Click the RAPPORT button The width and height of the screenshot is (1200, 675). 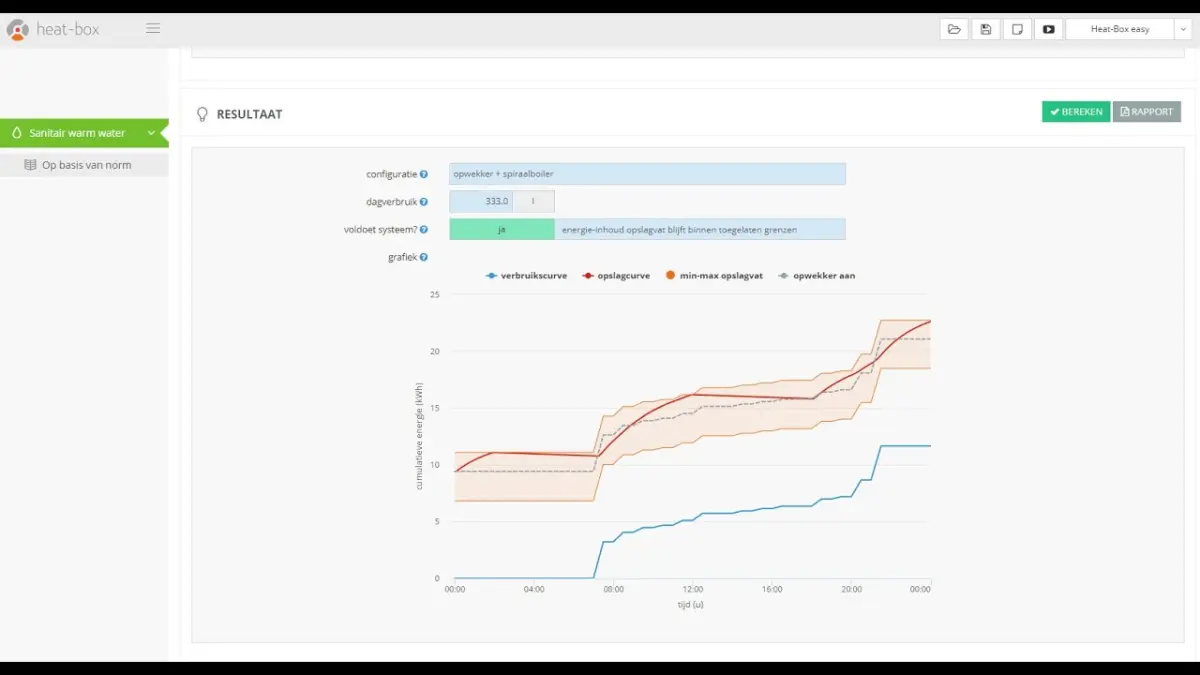[1146, 112]
